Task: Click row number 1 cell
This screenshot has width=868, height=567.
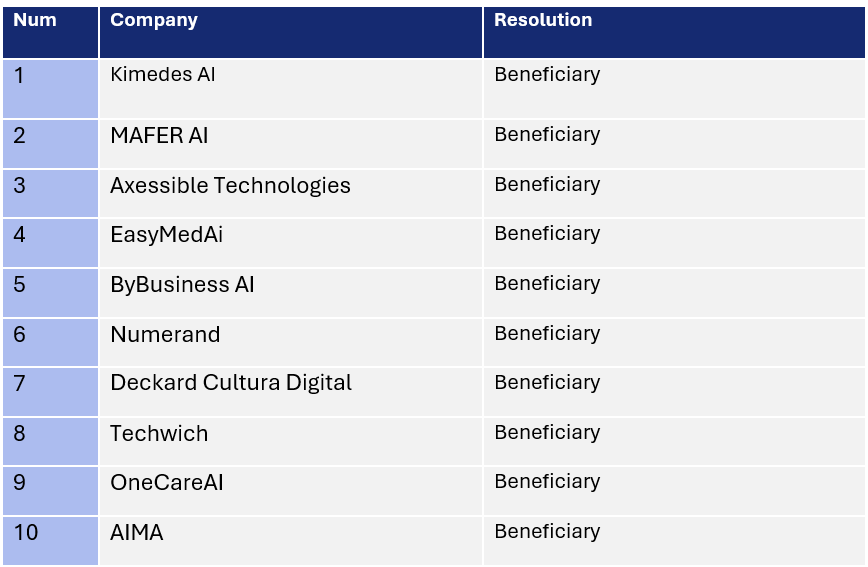Action: 20,75
